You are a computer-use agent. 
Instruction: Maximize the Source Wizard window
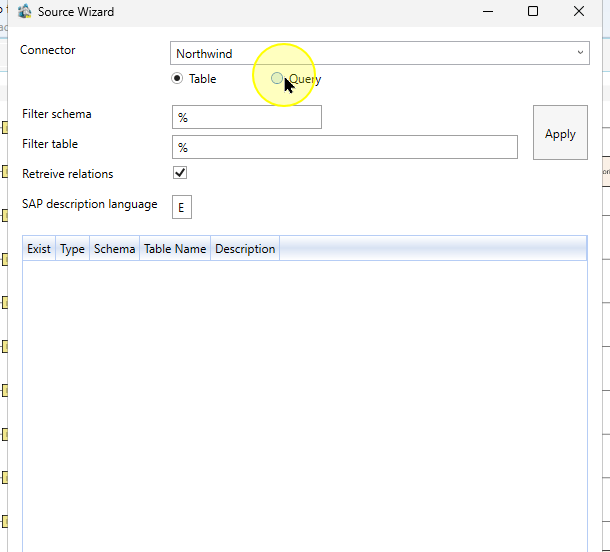pyautogui.click(x=533, y=11)
